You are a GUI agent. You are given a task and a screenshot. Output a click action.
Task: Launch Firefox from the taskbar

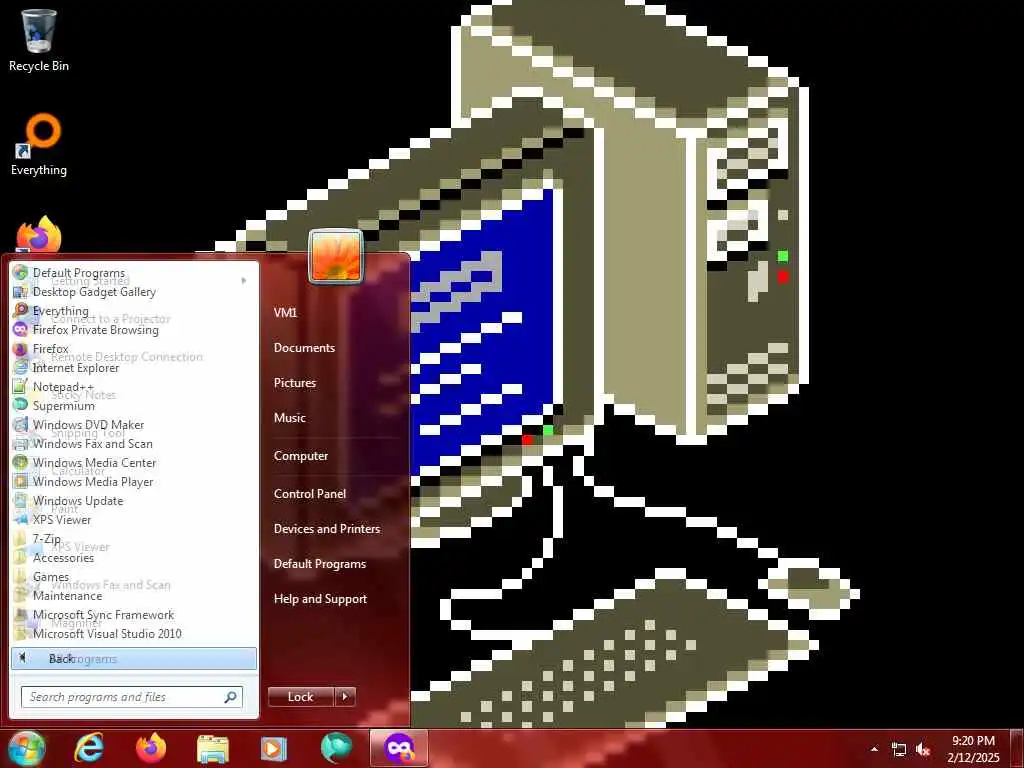pyautogui.click(x=151, y=748)
